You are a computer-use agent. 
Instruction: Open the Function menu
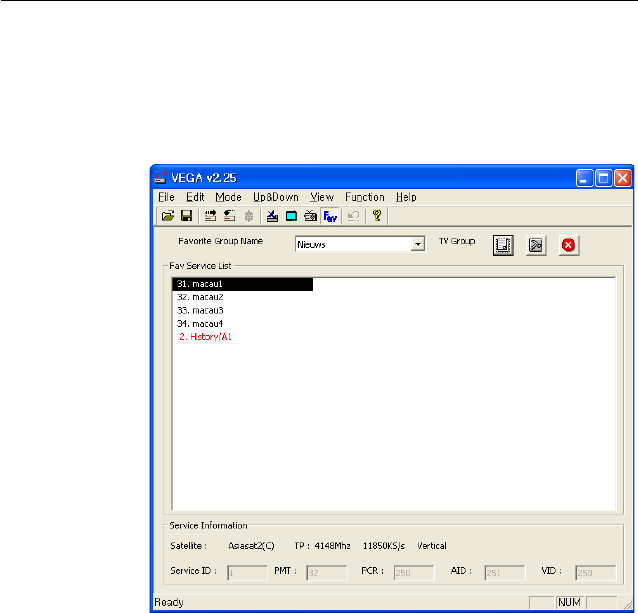click(365, 197)
